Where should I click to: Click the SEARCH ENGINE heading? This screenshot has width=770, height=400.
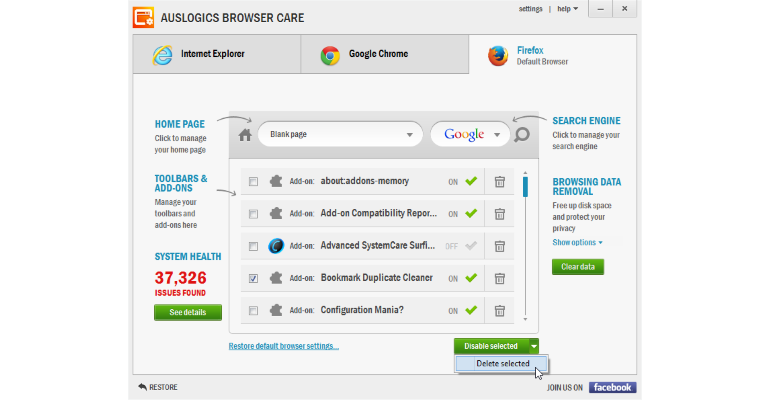coord(586,121)
